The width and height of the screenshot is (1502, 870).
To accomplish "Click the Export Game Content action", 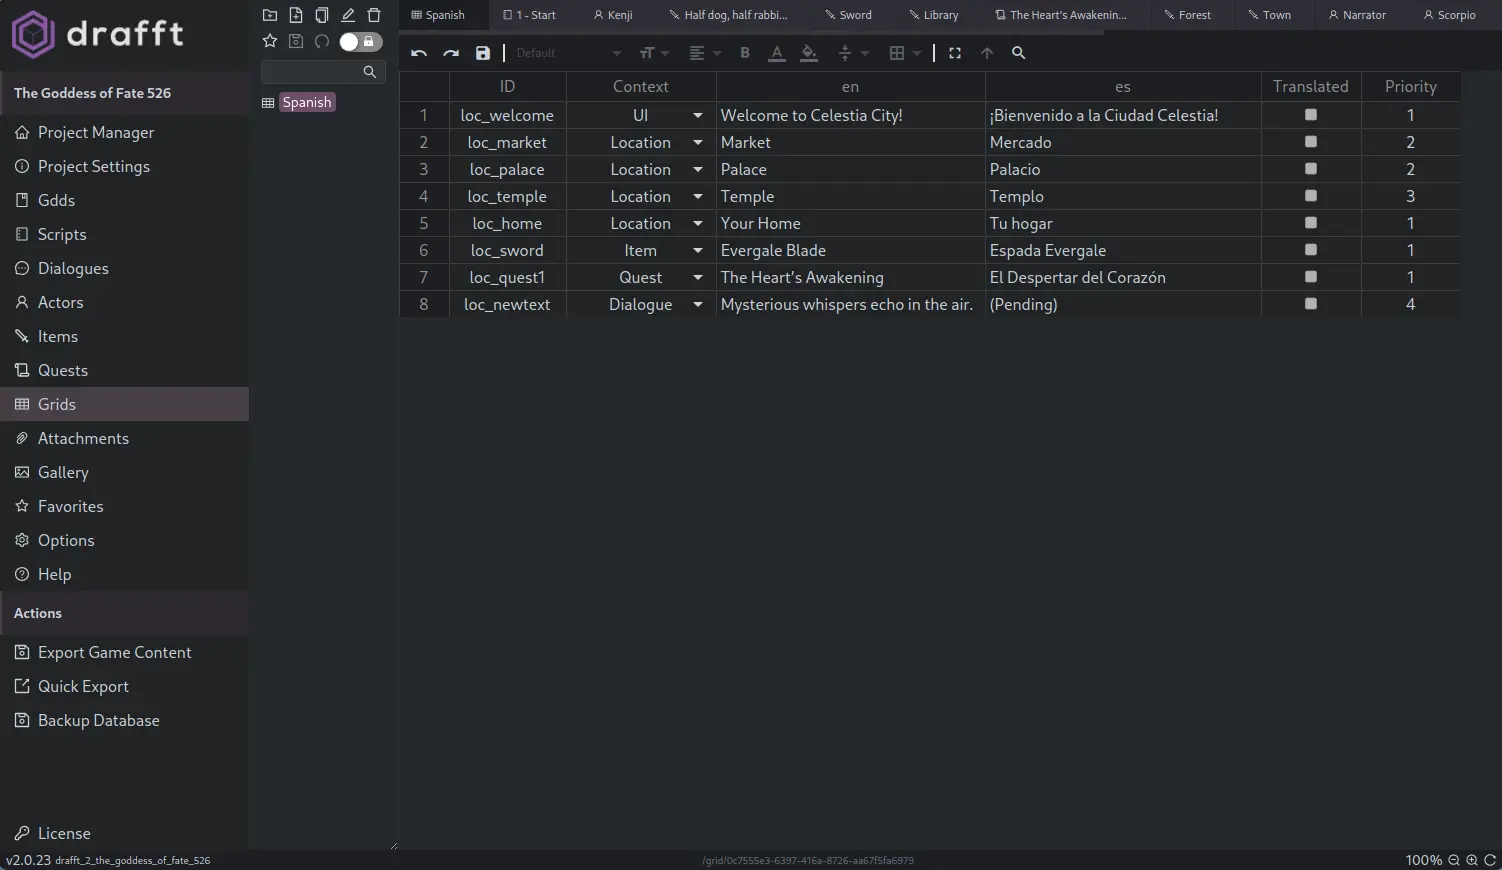I will (114, 652).
